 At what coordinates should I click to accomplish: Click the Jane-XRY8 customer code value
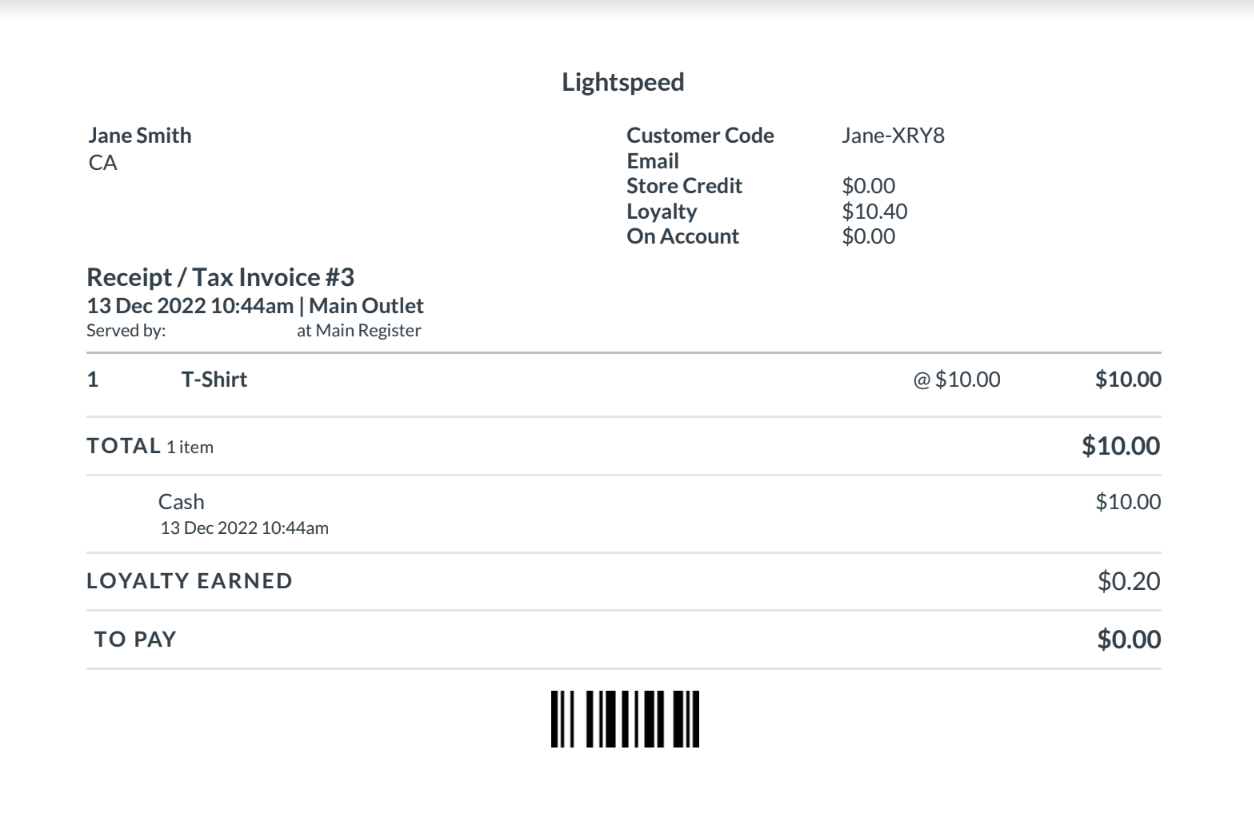click(893, 136)
